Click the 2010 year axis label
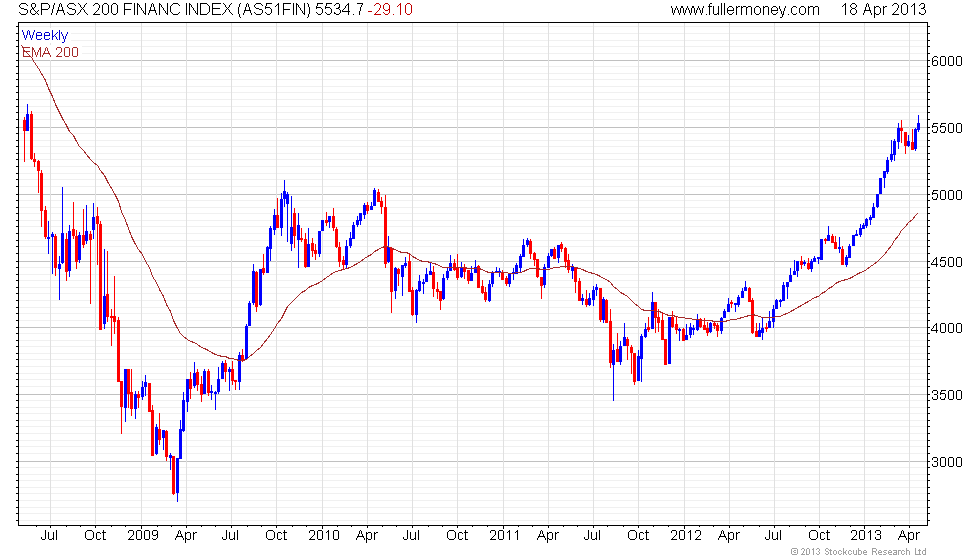 324,536
